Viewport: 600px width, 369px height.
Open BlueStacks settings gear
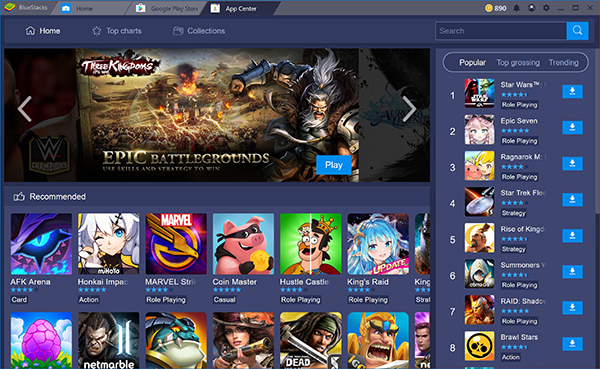pyautogui.click(x=546, y=8)
